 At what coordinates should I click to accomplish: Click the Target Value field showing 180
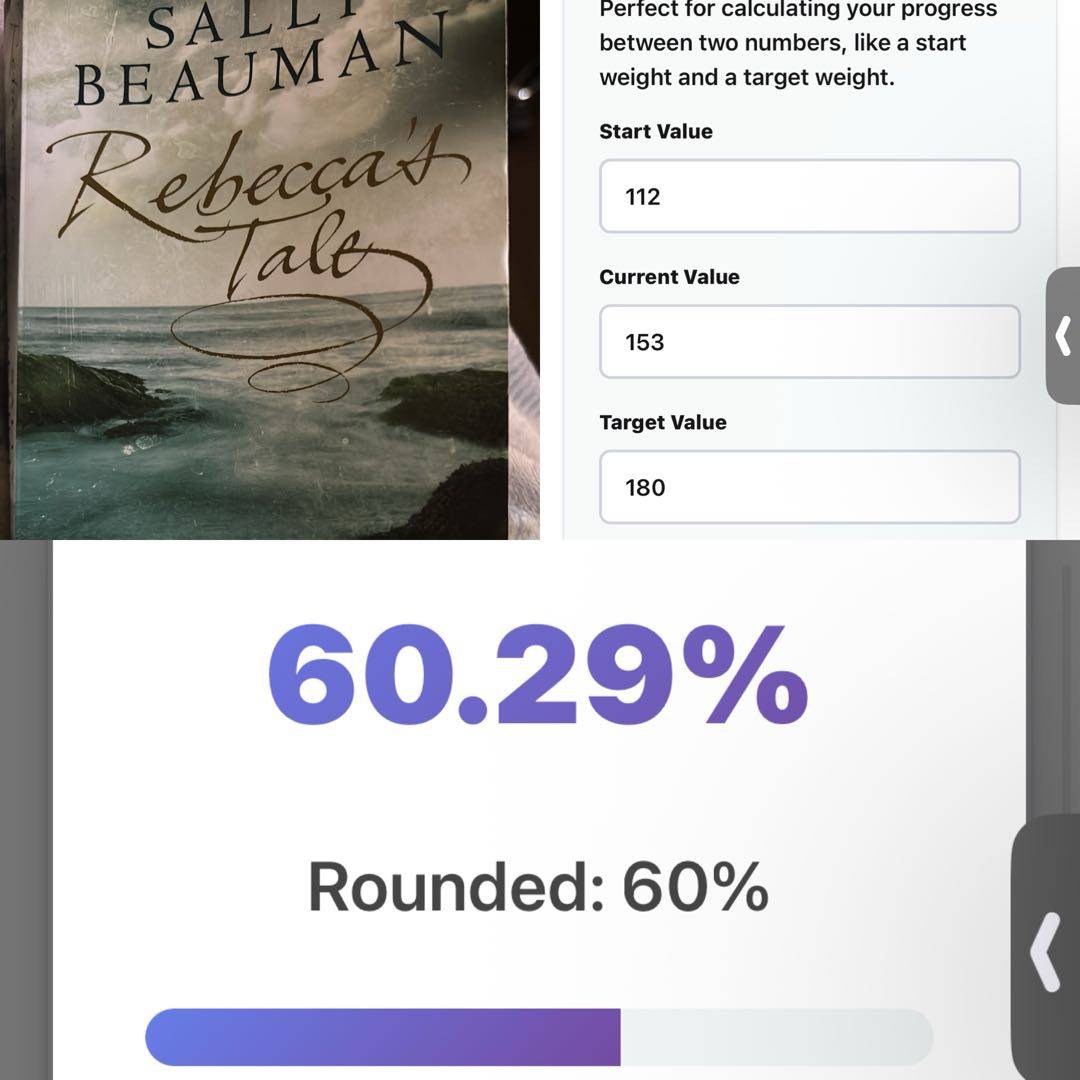tap(809, 487)
